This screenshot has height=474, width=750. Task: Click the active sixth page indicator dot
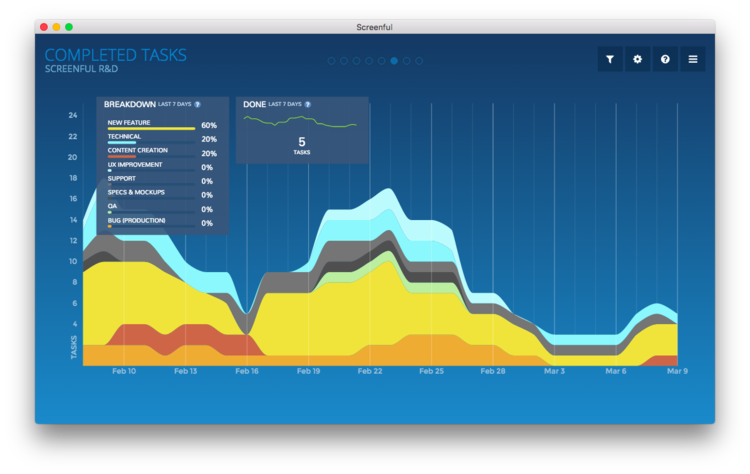click(x=394, y=61)
